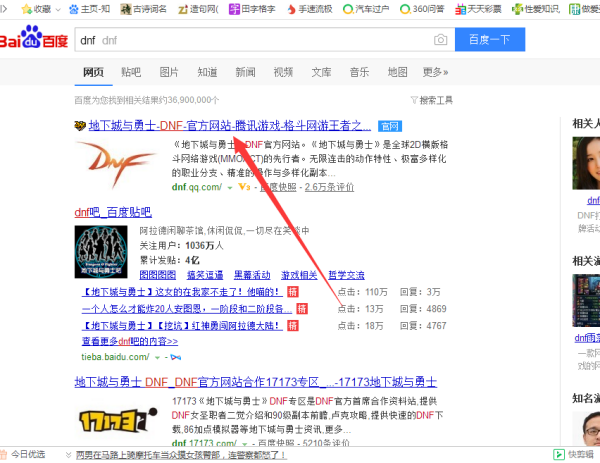Expand the chevron next to 今日优选
Screen dimensions: 600x463
pyautogui.click(x=68, y=455)
